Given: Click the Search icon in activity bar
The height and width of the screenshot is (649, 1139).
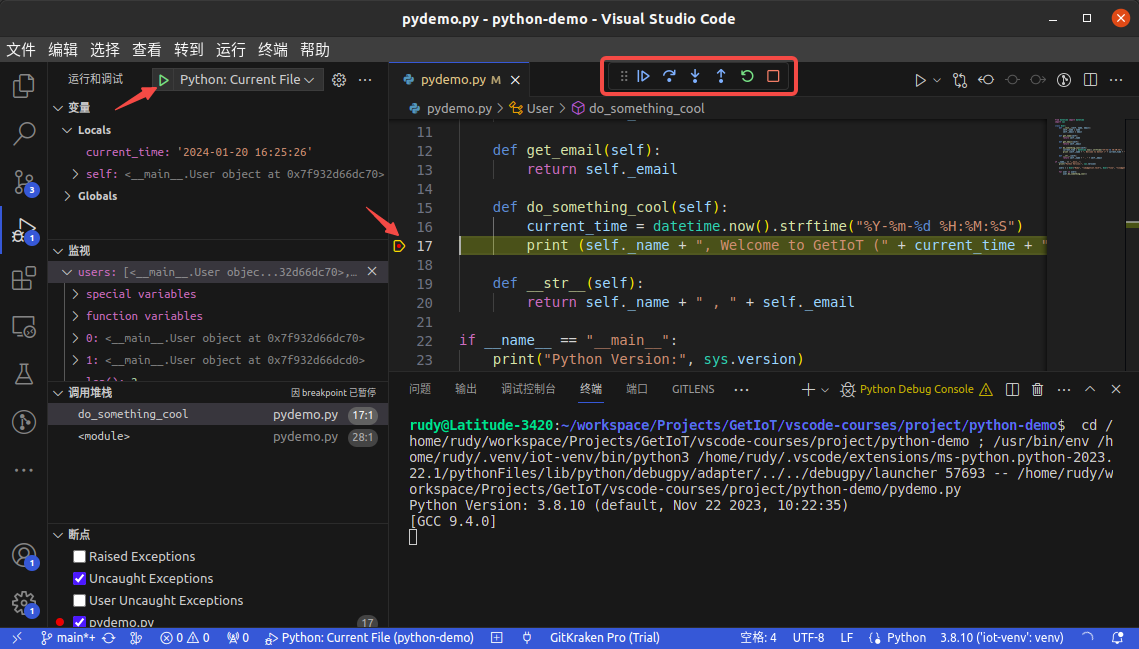Looking at the screenshot, I should click(23, 133).
